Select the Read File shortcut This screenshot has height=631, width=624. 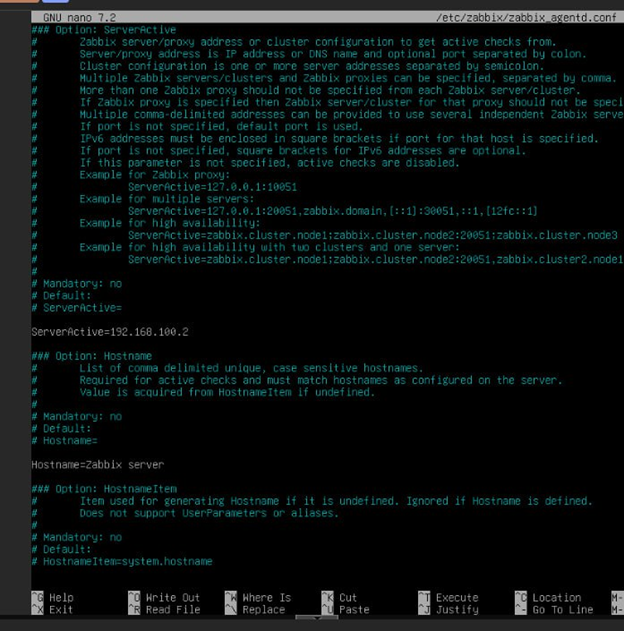[172, 609]
